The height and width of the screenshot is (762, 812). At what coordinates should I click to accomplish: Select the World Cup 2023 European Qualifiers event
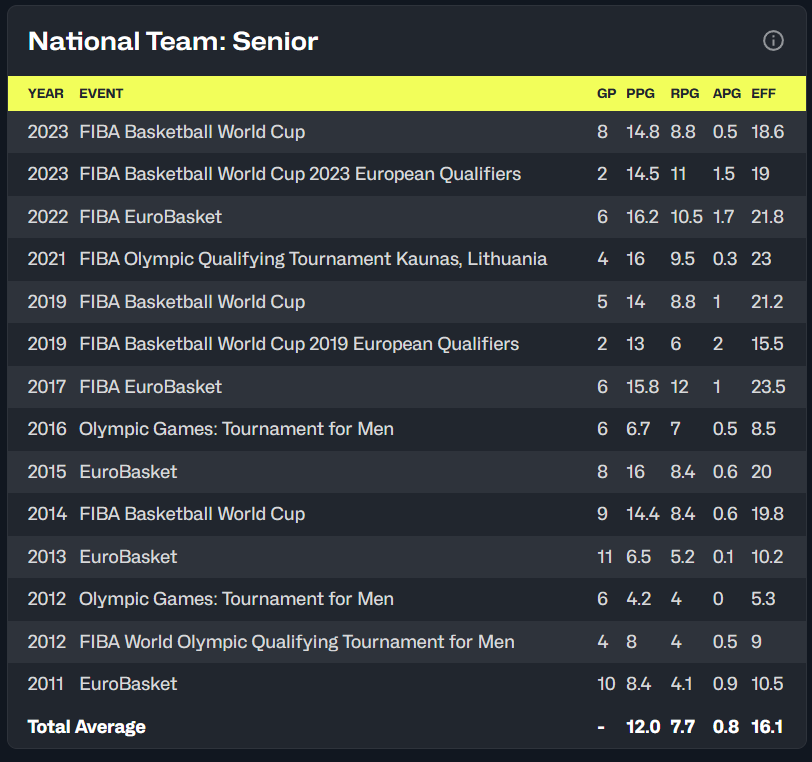pos(300,174)
